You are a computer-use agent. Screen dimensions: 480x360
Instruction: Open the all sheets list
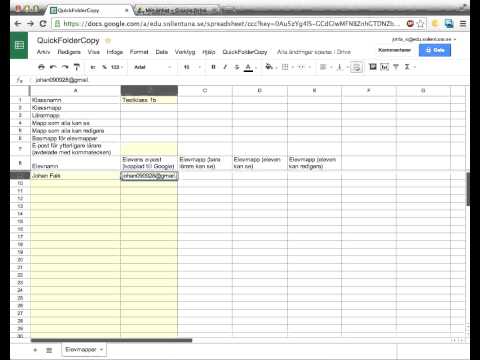(49, 350)
